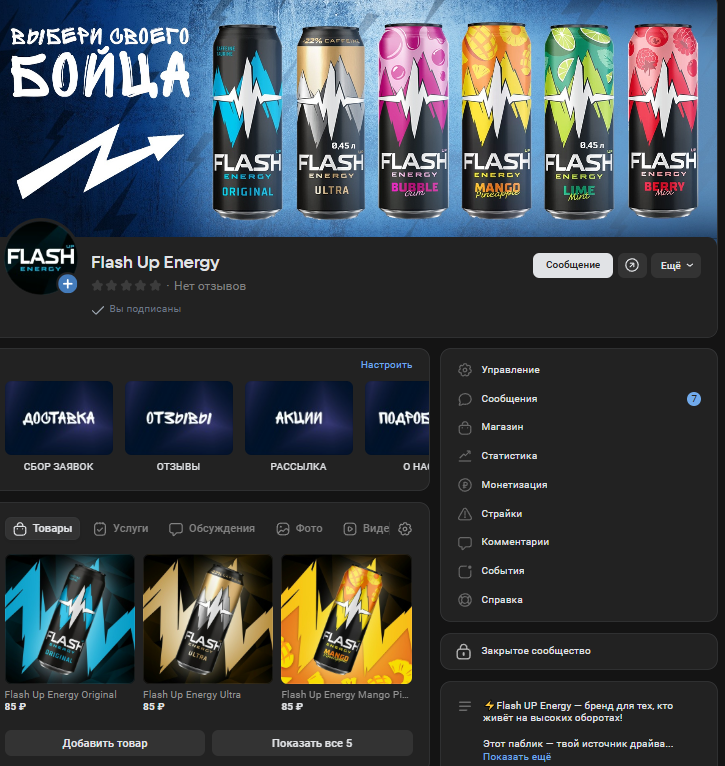The width and height of the screenshot is (725, 766).
Task: Open Flash Up Energy Mango product image
Action: click(x=346, y=619)
